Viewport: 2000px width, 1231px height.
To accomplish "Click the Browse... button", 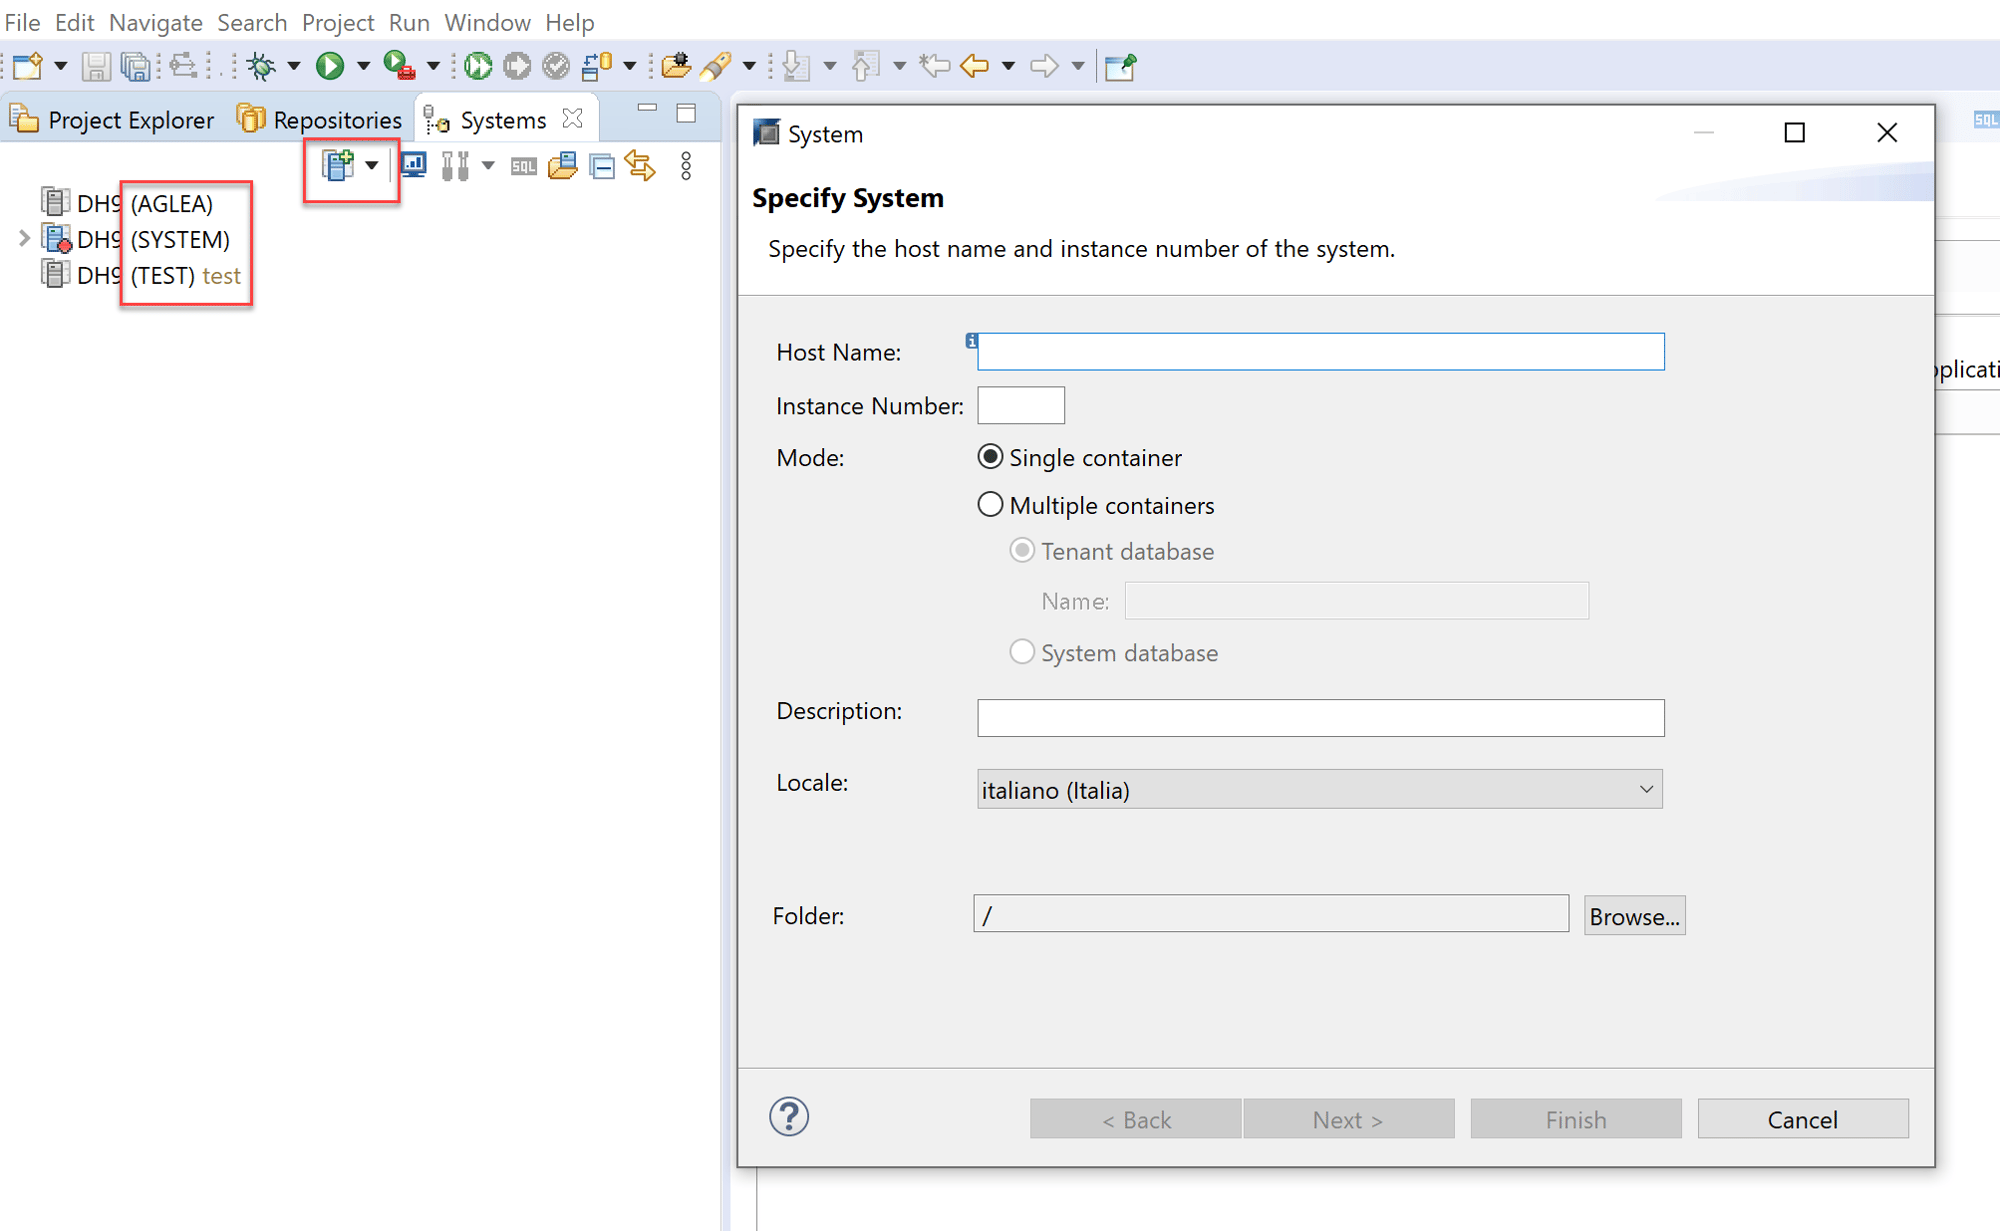I will coord(1634,916).
